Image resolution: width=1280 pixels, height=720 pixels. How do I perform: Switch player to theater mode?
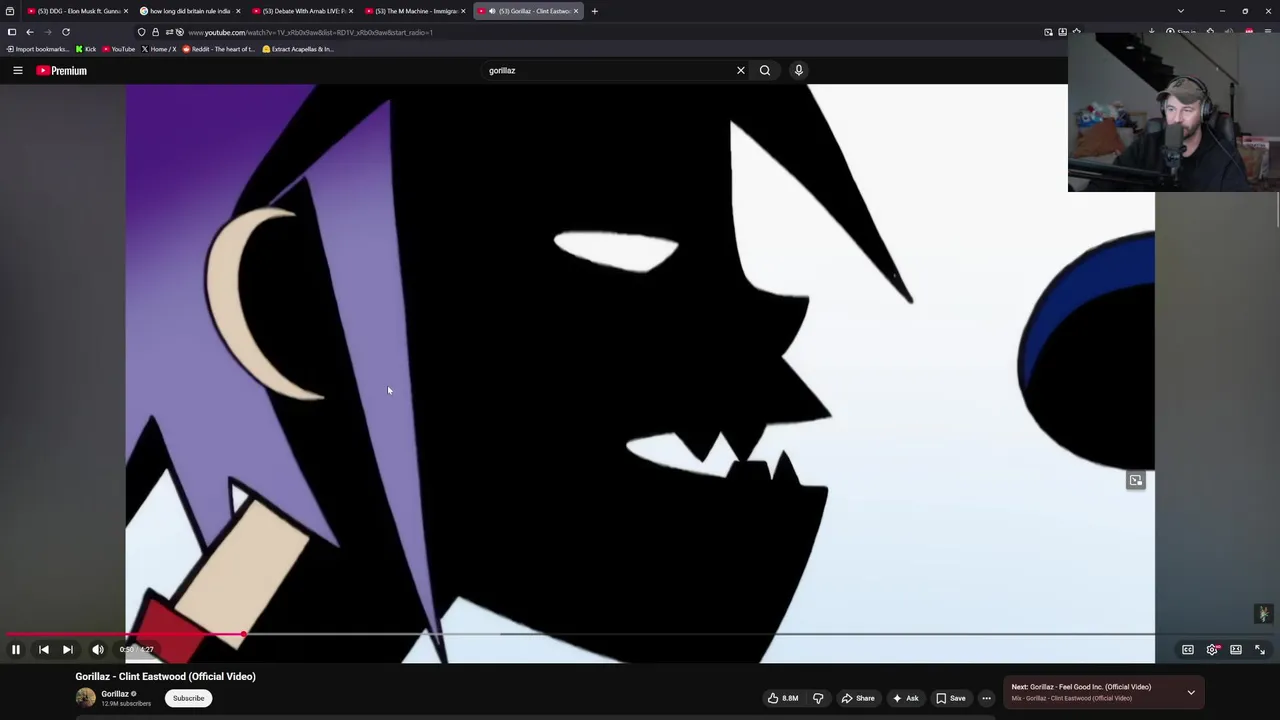tap(1236, 650)
